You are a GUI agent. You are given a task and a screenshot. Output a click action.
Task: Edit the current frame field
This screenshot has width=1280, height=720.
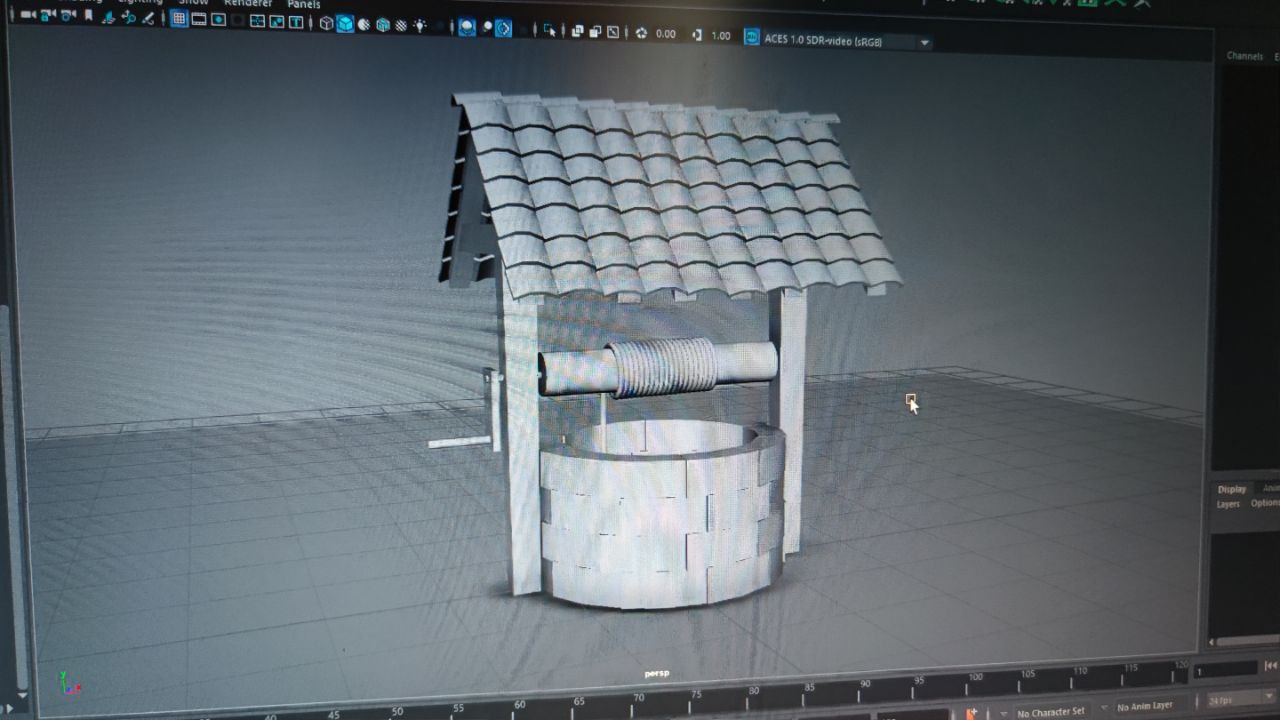tap(1225, 670)
